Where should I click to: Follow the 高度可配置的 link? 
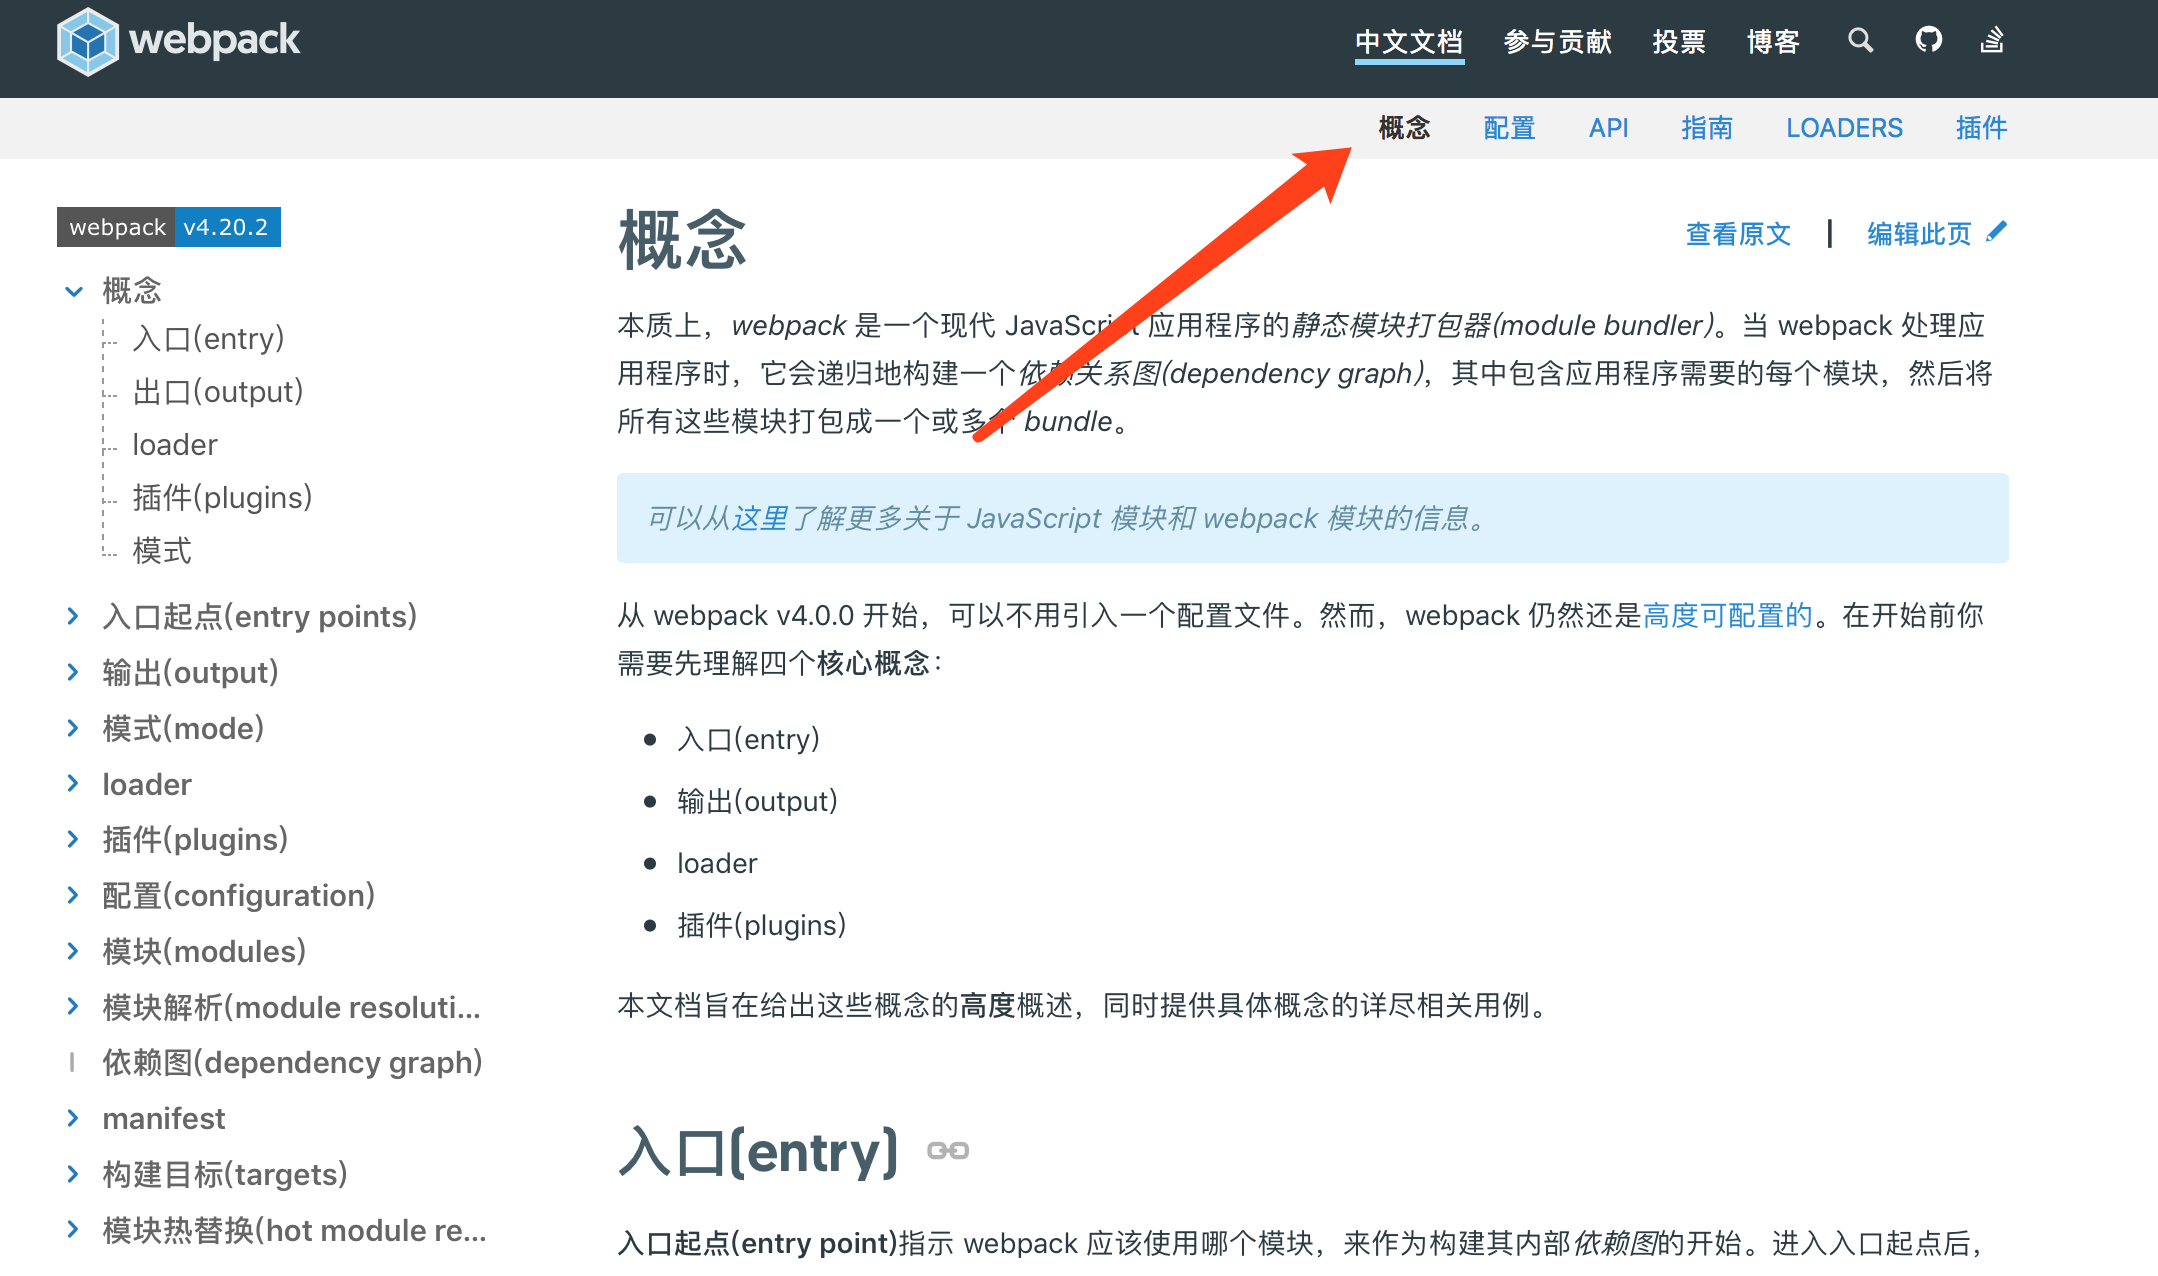[x=1728, y=615]
